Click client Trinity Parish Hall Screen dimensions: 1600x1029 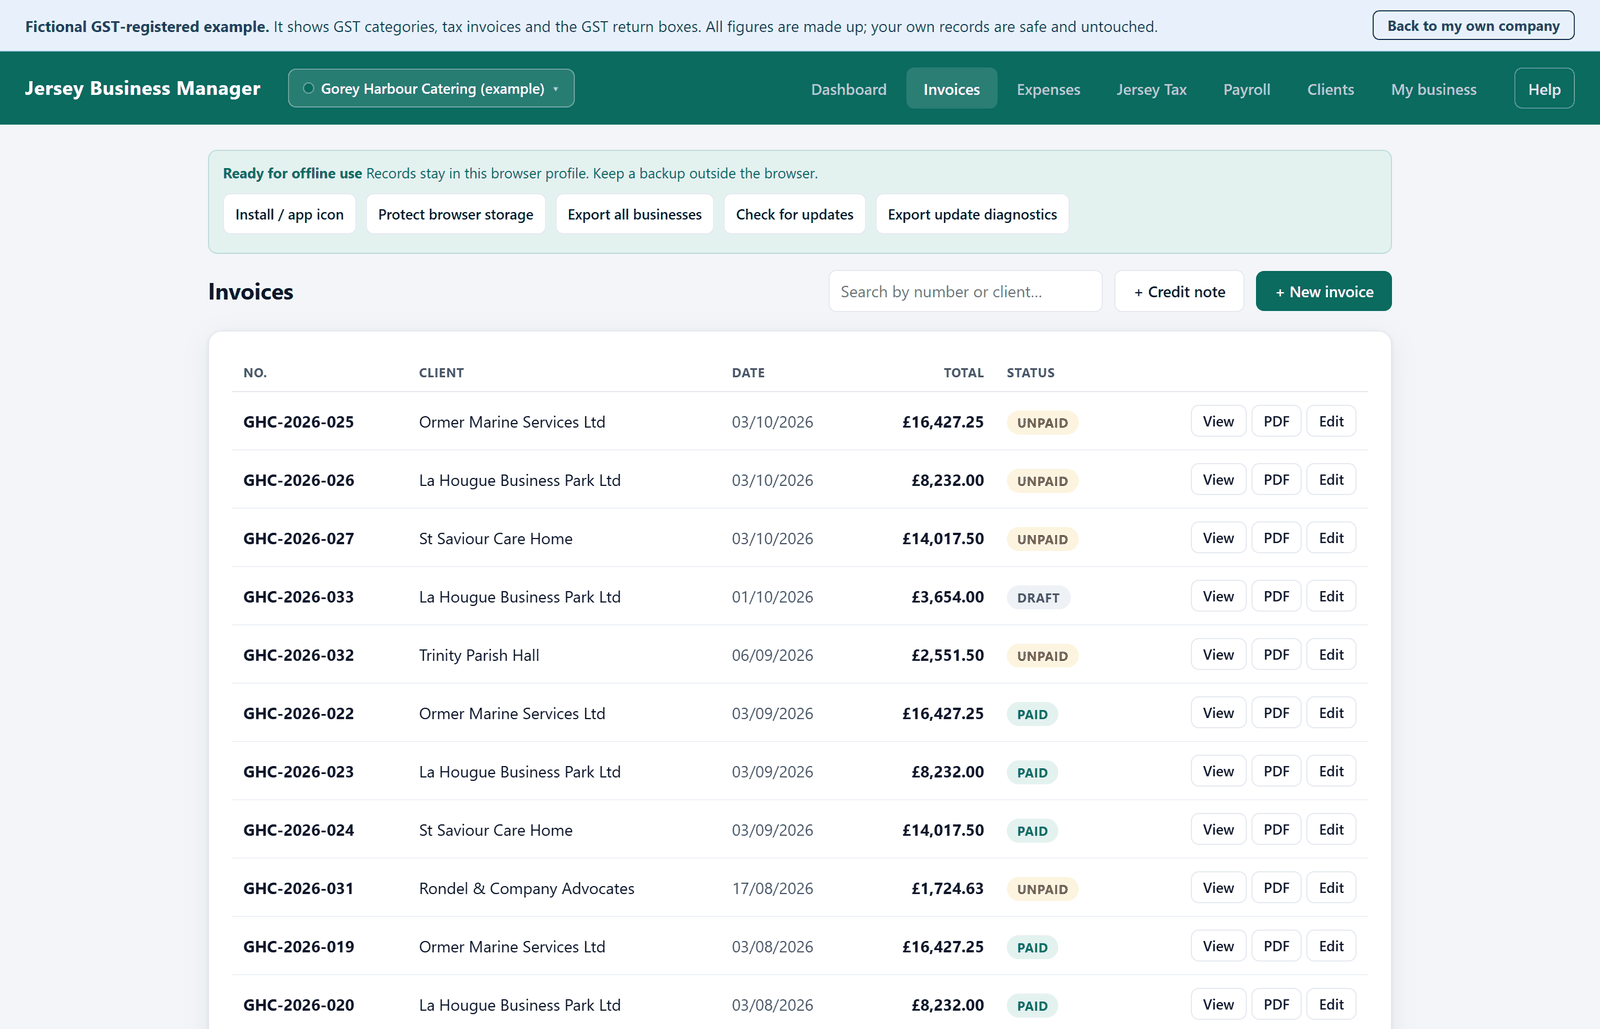(479, 655)
